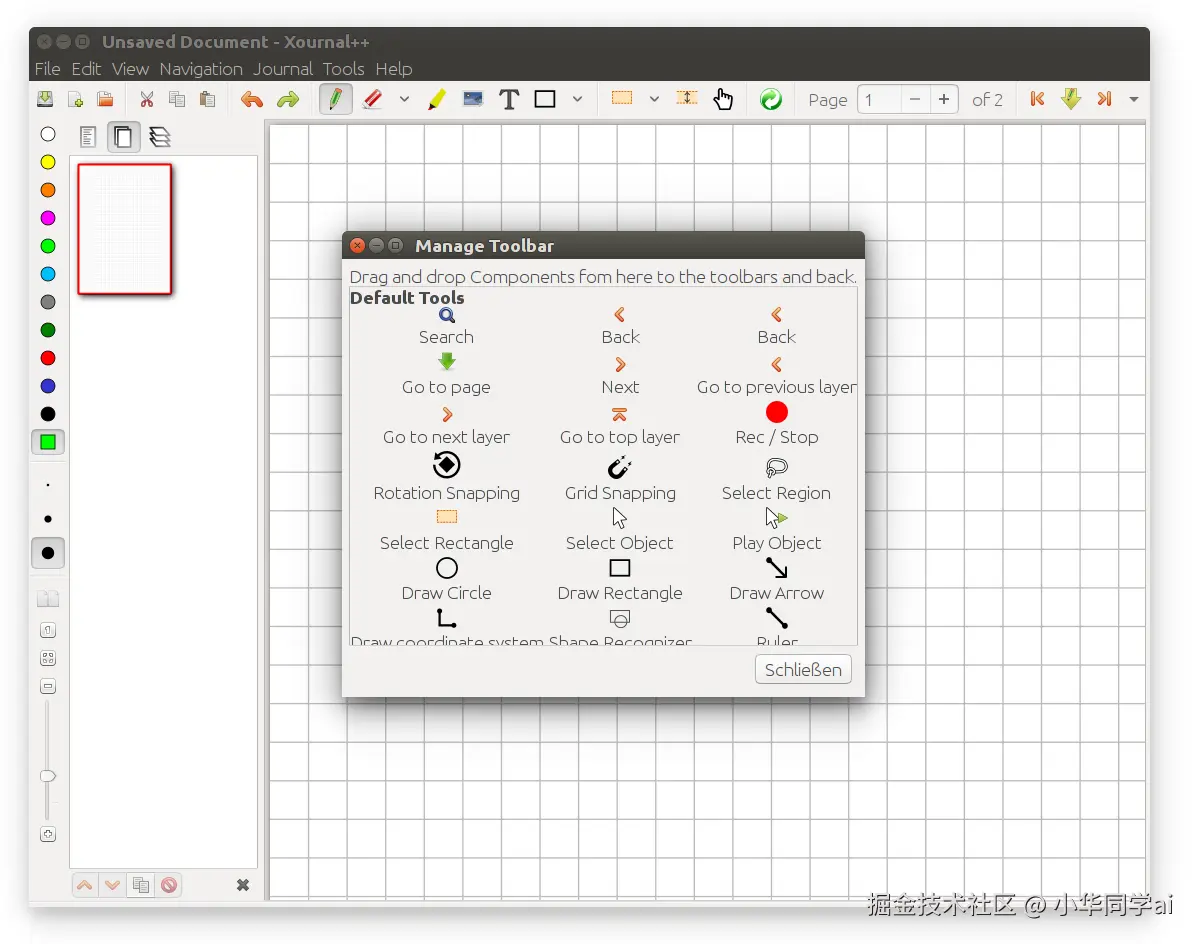
Task: Select the fine pen thickness dot
Action: (48, 485)
